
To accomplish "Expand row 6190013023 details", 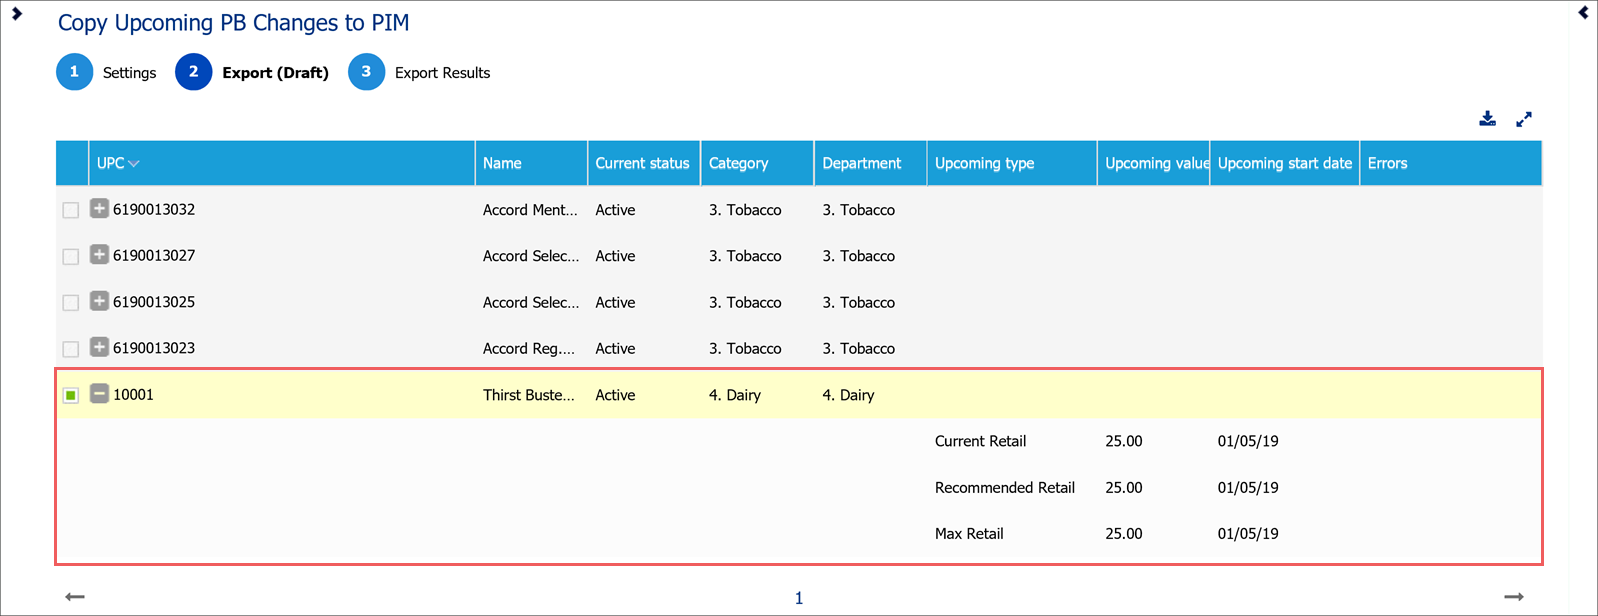I will point(99,347).
